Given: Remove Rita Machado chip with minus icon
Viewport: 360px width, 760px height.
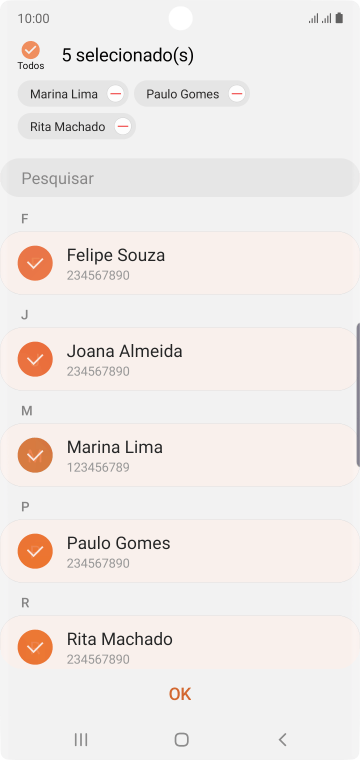Looking at the screenshot, I should click(123, 127).
